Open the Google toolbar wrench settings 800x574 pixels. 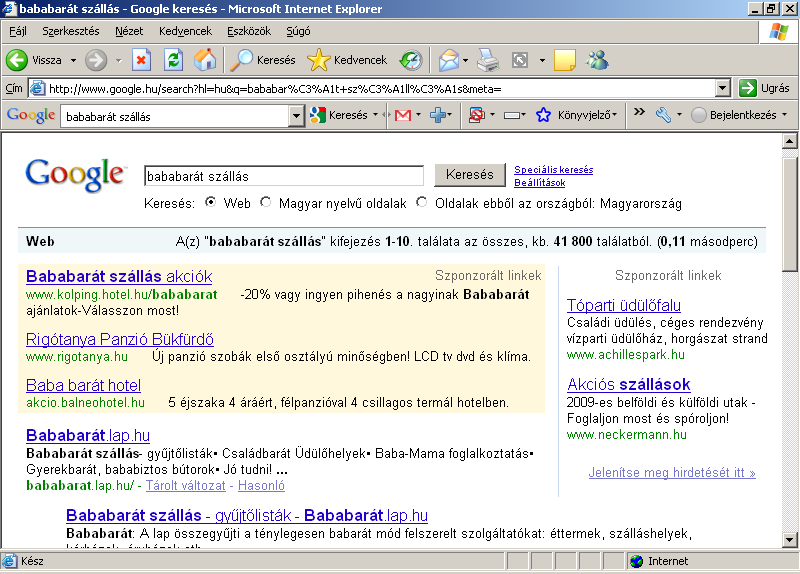(x=663, y=115)
